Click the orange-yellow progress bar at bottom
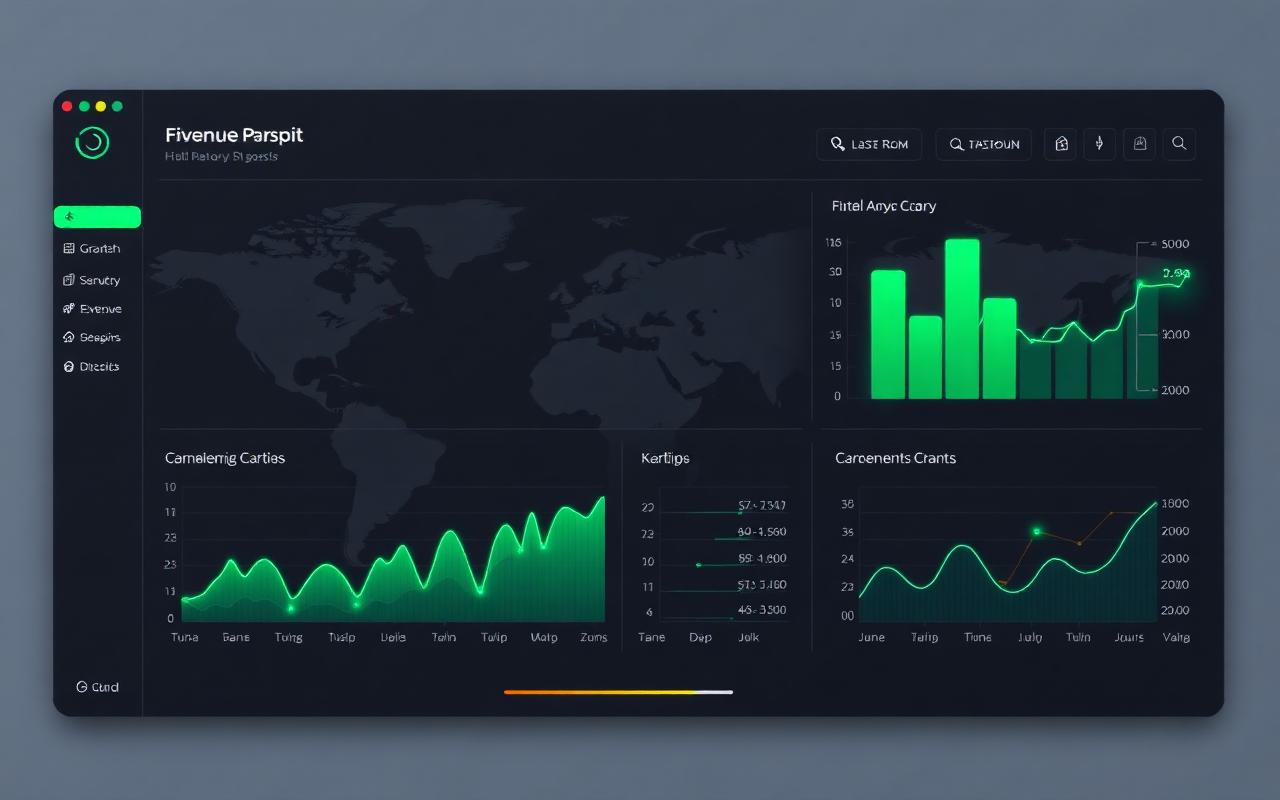This screenshot has height=800, width=1280. click(x=618, y=692)
